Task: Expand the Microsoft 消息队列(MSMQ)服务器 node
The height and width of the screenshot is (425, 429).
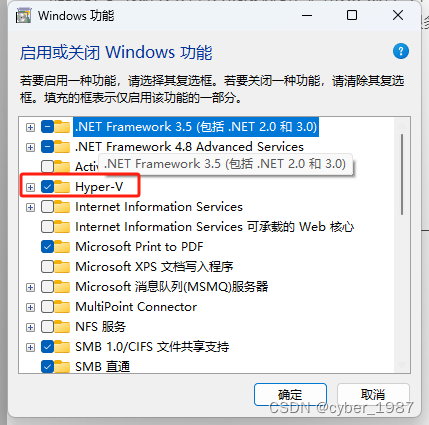Action: (30, 287)
